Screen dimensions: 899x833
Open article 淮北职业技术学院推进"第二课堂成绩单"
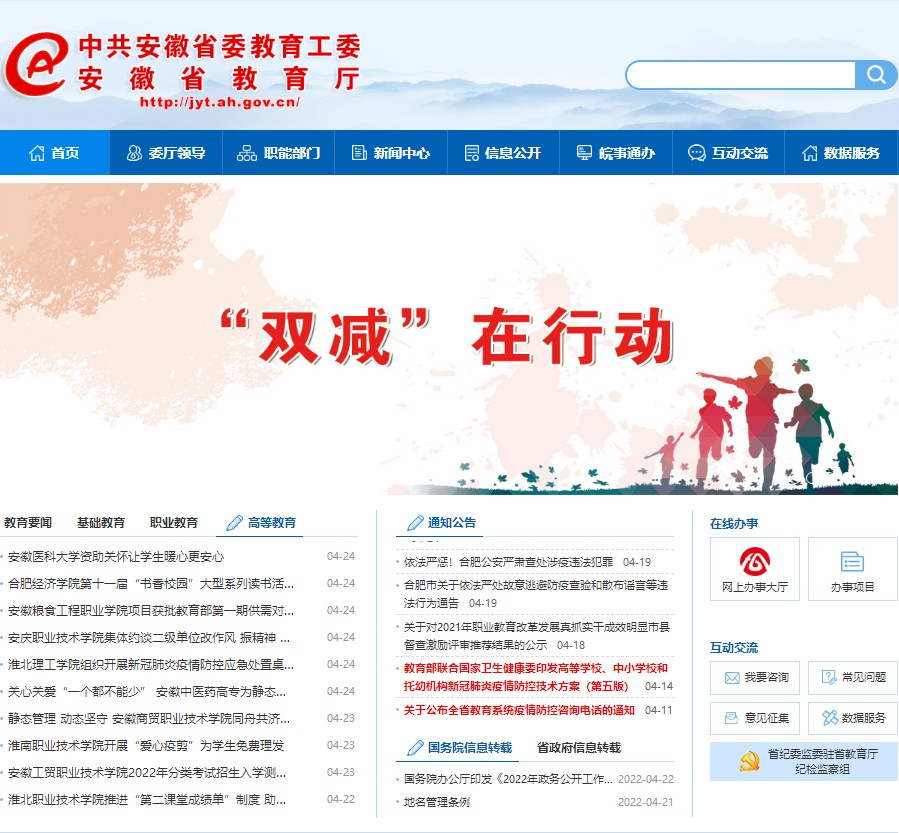tap(147, 799)
